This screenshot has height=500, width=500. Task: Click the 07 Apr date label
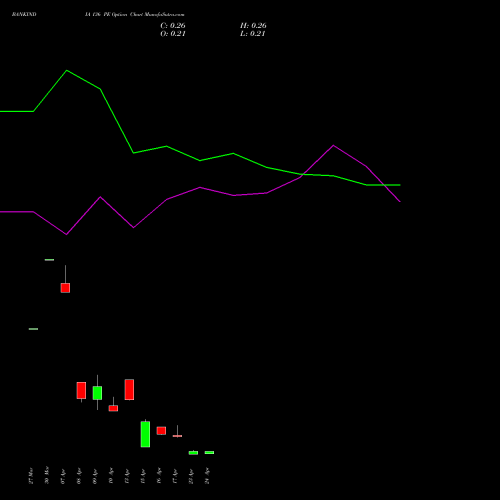(x=63, y=476)
